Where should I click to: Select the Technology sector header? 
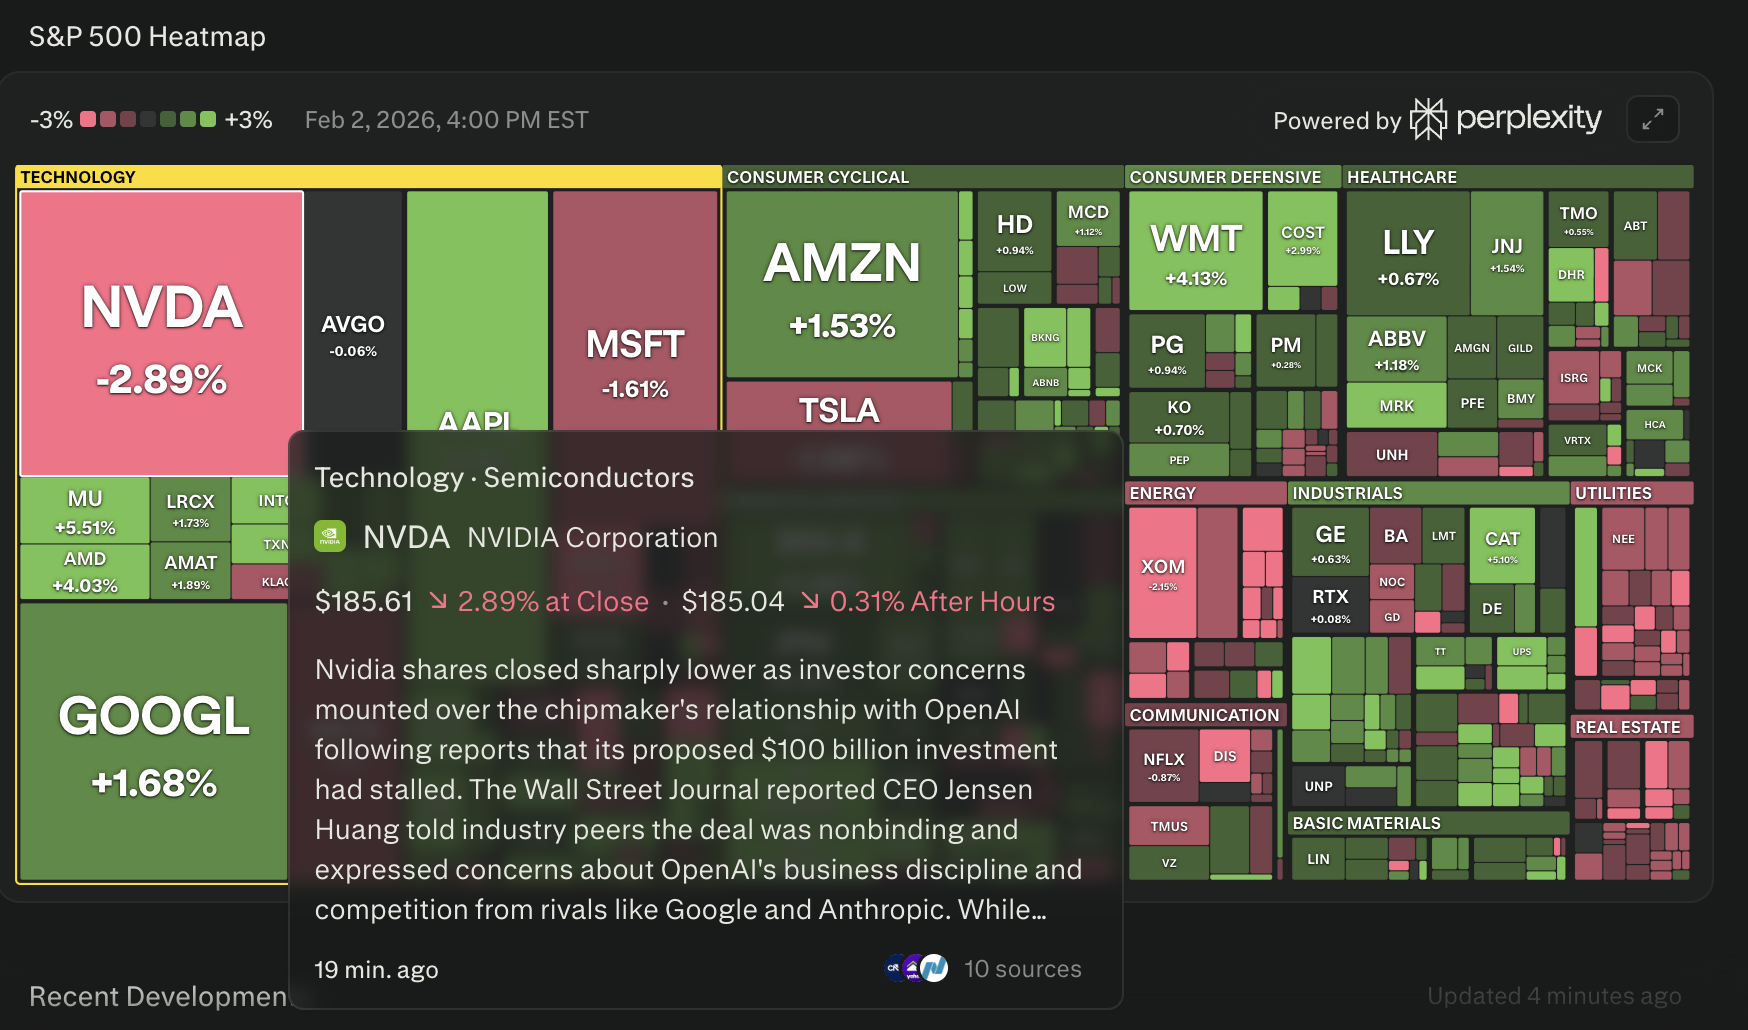coord(78,177)
